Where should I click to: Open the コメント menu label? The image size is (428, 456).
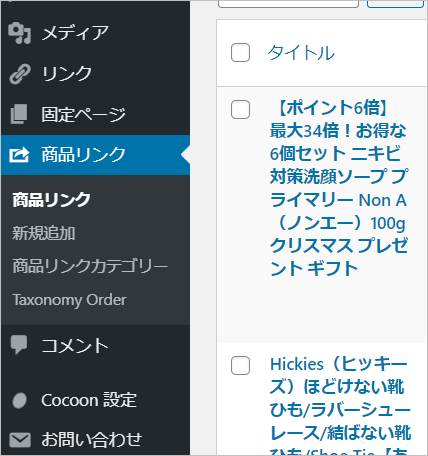(75, 345)
